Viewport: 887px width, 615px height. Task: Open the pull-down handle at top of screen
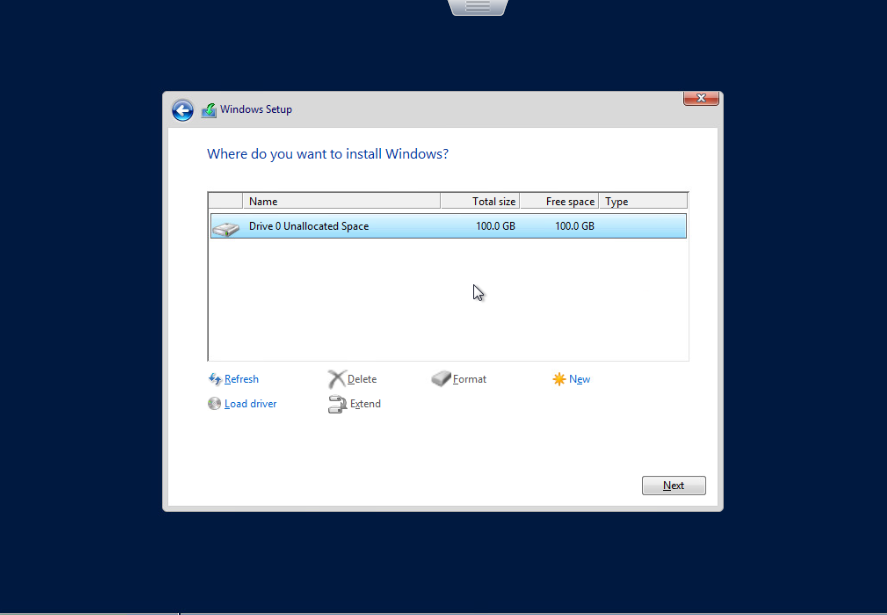[478, 7]
